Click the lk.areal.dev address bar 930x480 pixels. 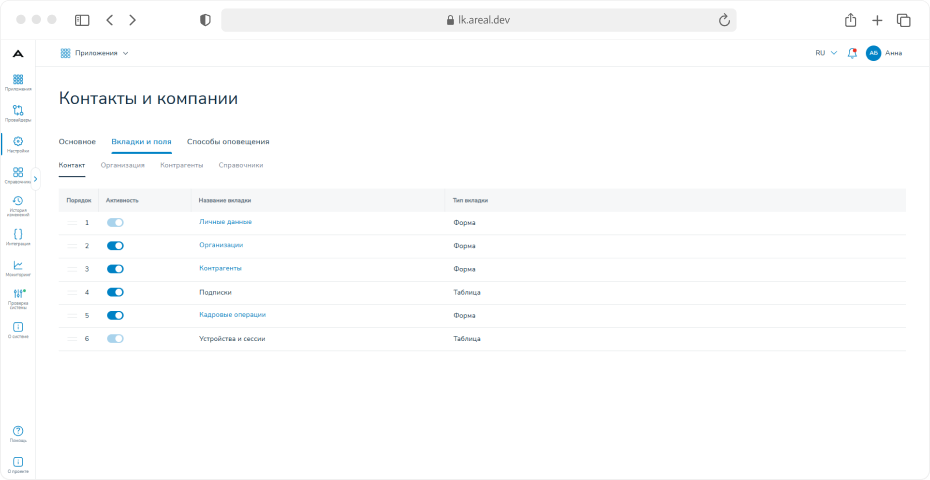pyautogui.click(x=479, y=20)
